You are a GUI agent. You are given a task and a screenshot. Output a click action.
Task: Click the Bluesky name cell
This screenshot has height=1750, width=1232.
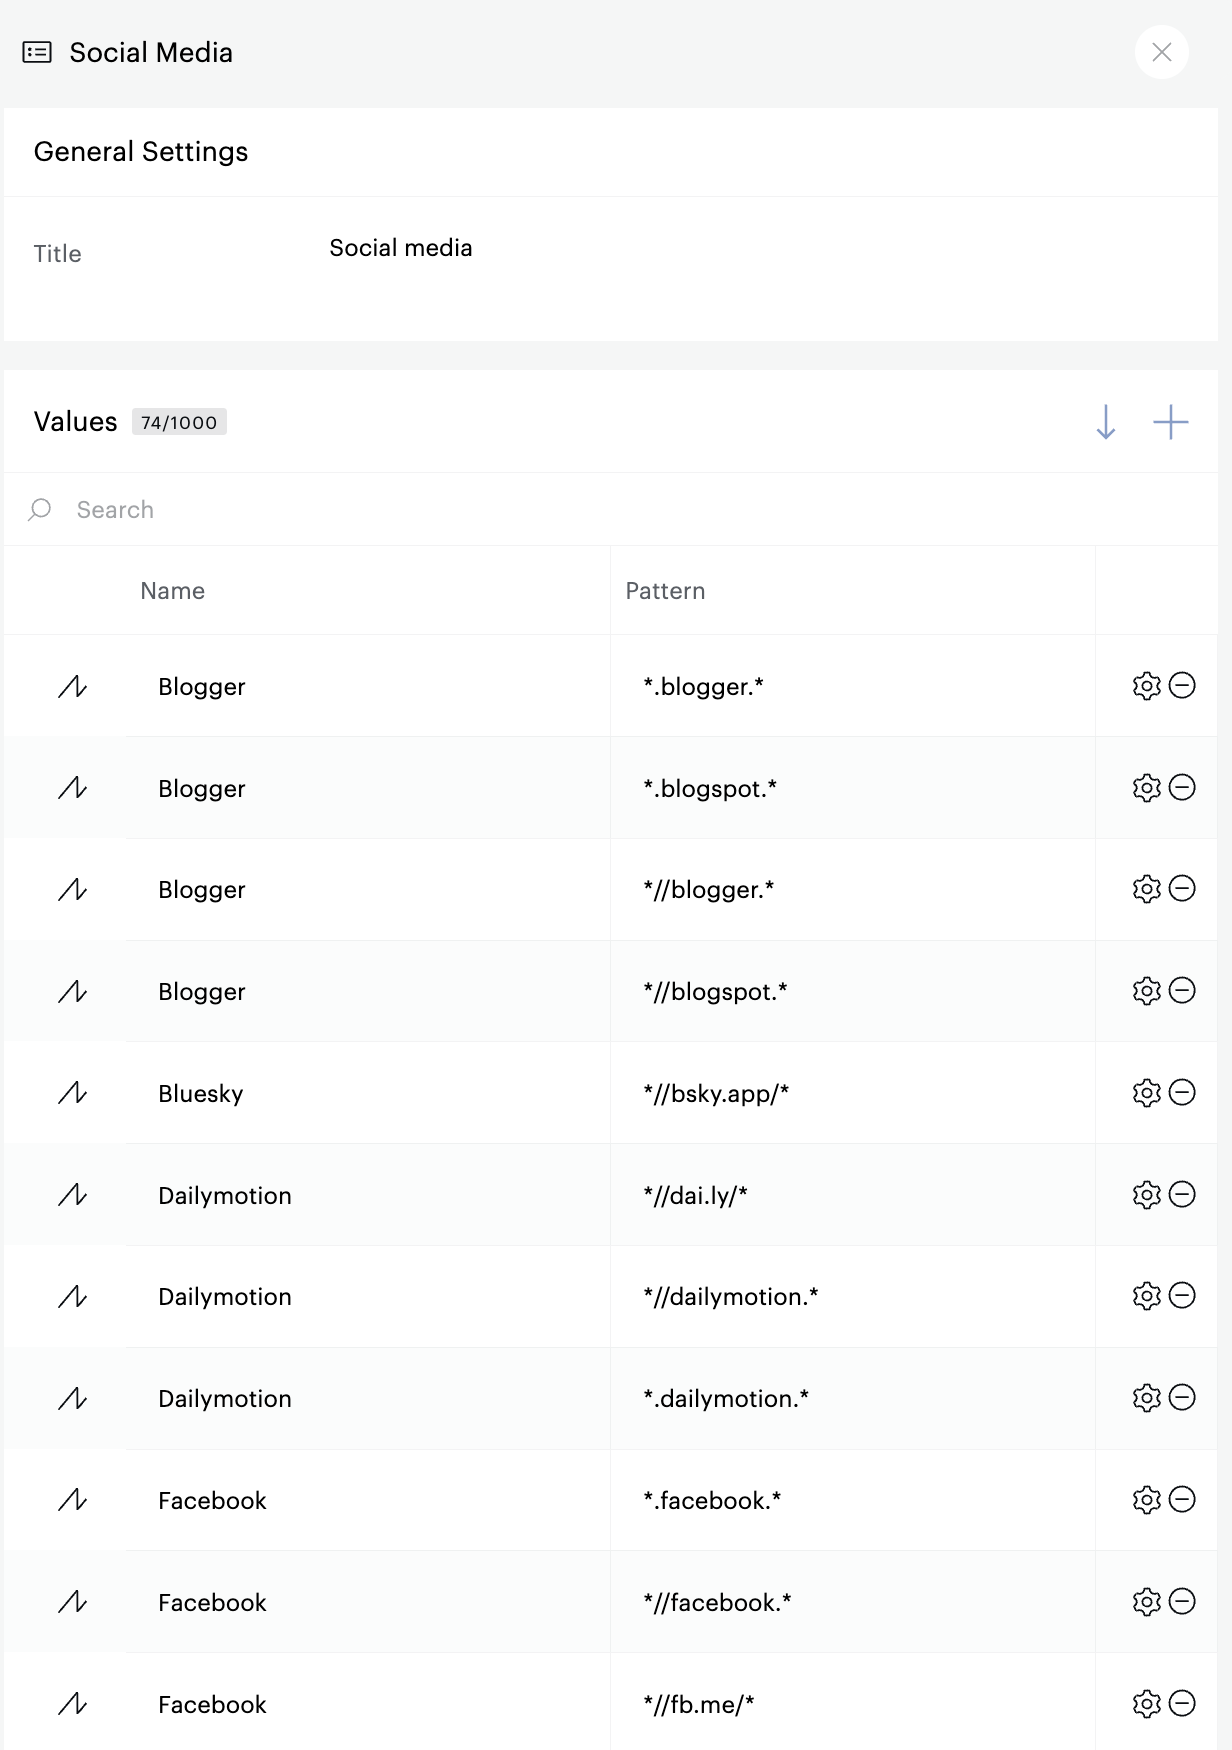click(200, 1094)
